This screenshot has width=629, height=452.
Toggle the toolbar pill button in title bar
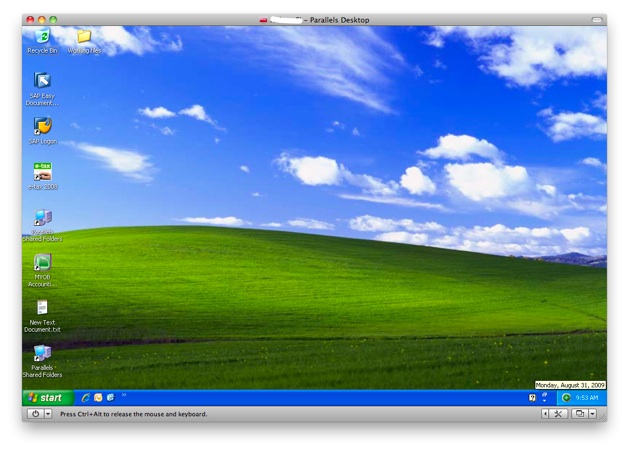point(597,20)
